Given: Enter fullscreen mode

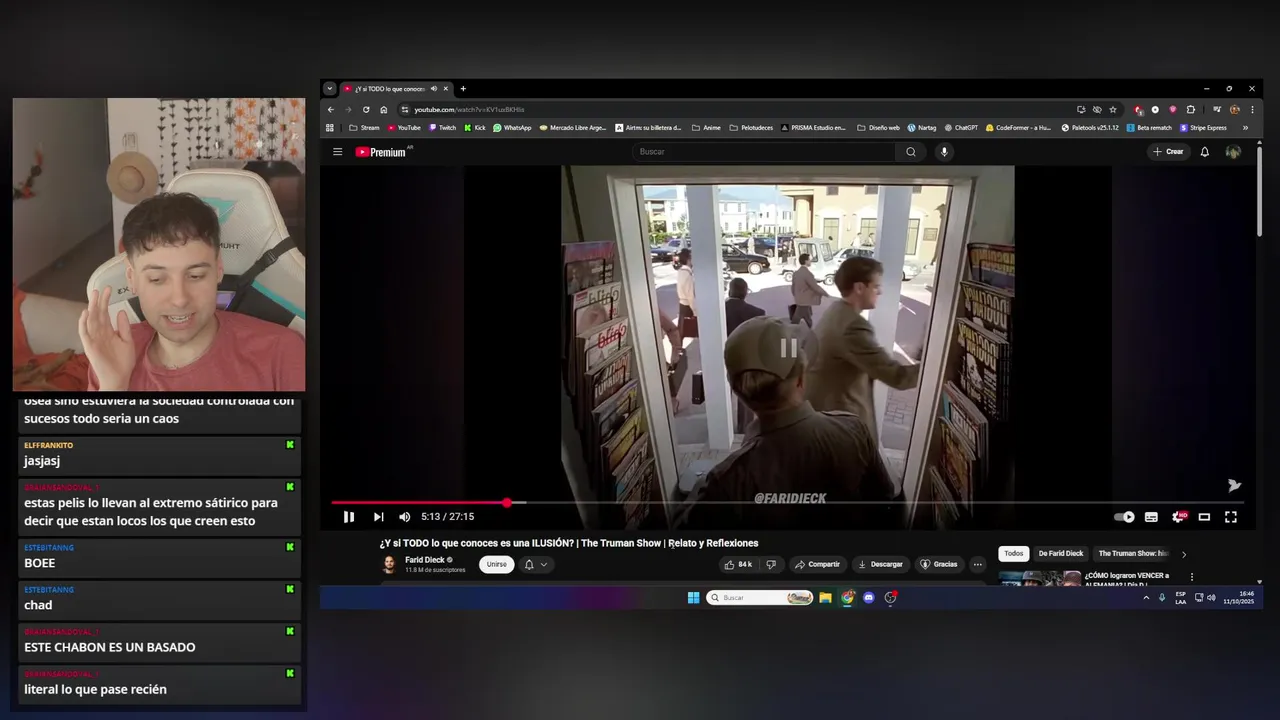Looking at the screenshot, I should 1231,517.
